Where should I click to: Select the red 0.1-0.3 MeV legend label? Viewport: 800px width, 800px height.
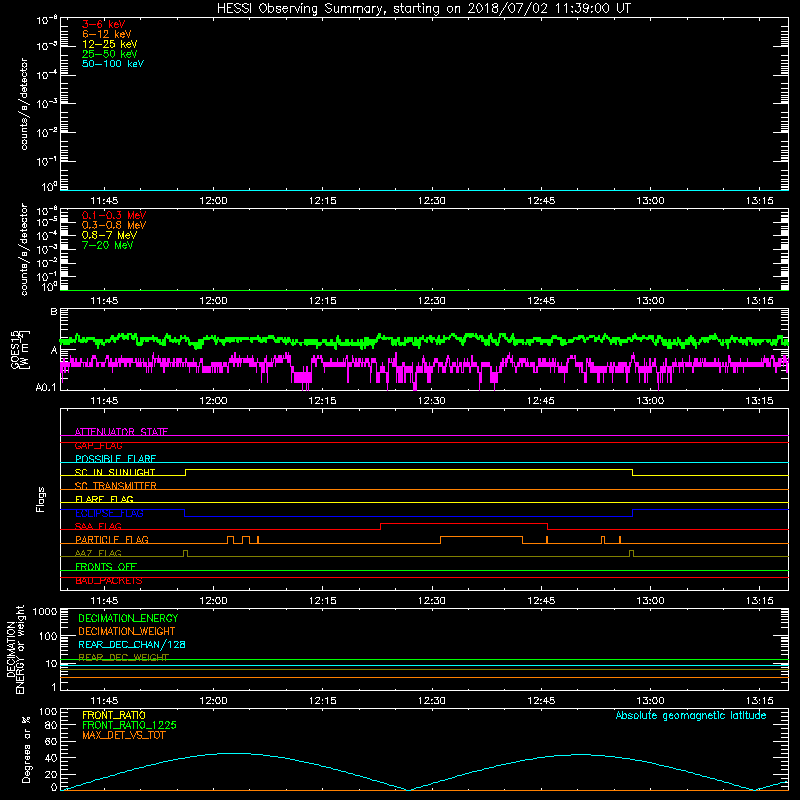(114, 215)
